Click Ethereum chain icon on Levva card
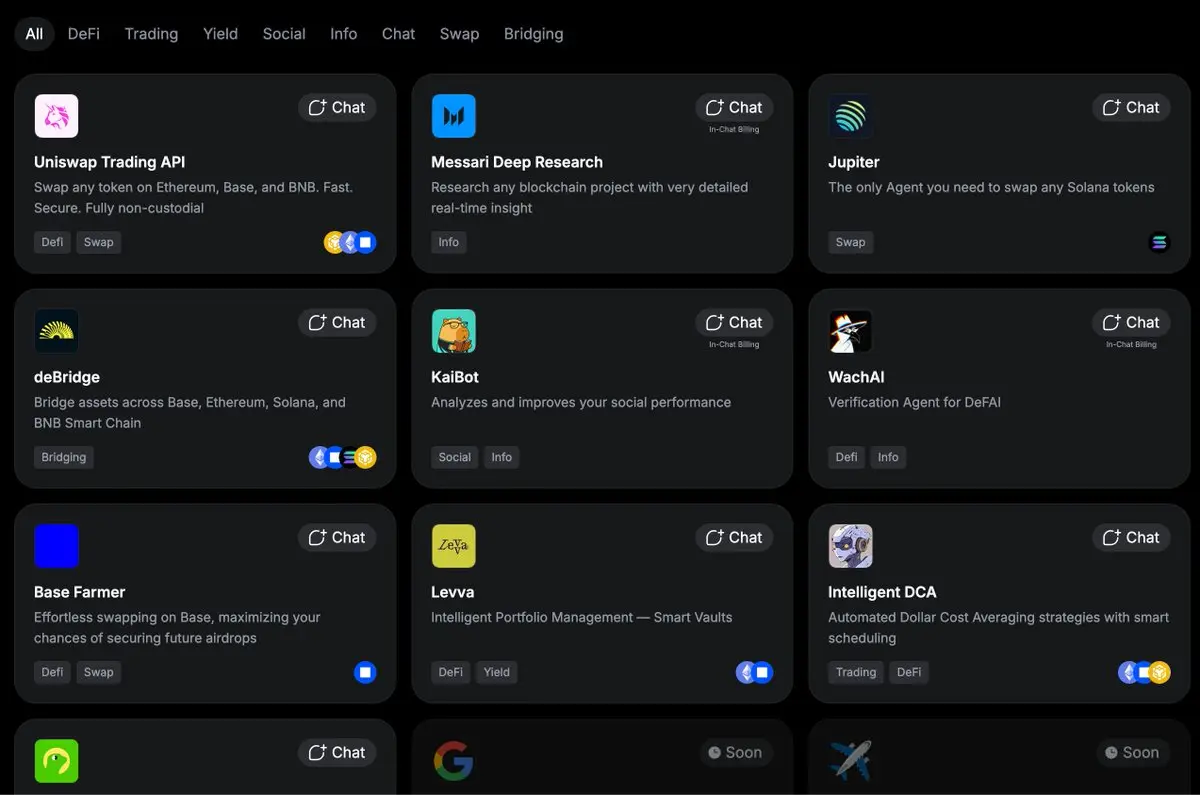The width and height of the screenshot is (1200, 795). tap(745, 672)
